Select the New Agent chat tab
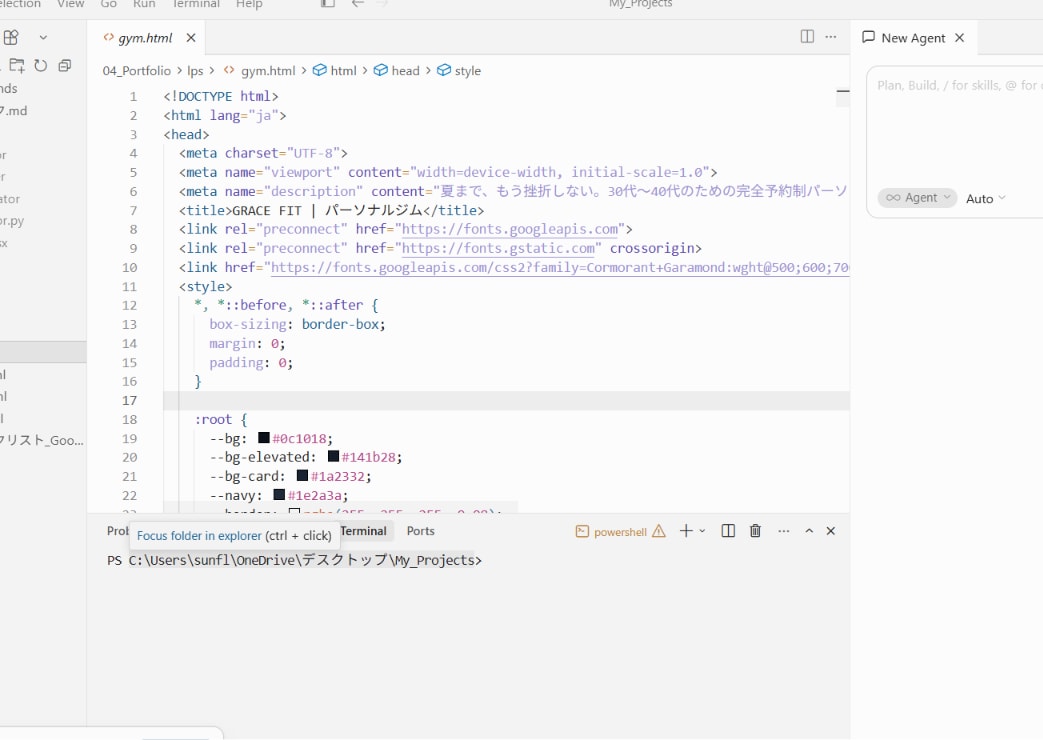 tap(913, 38)
